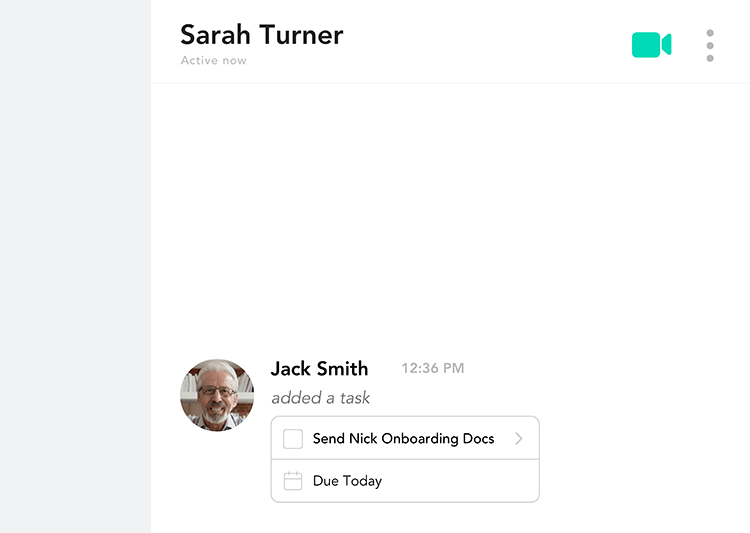
Task: Select the Sarah Turner conversation title
Action: click(262, 35)
